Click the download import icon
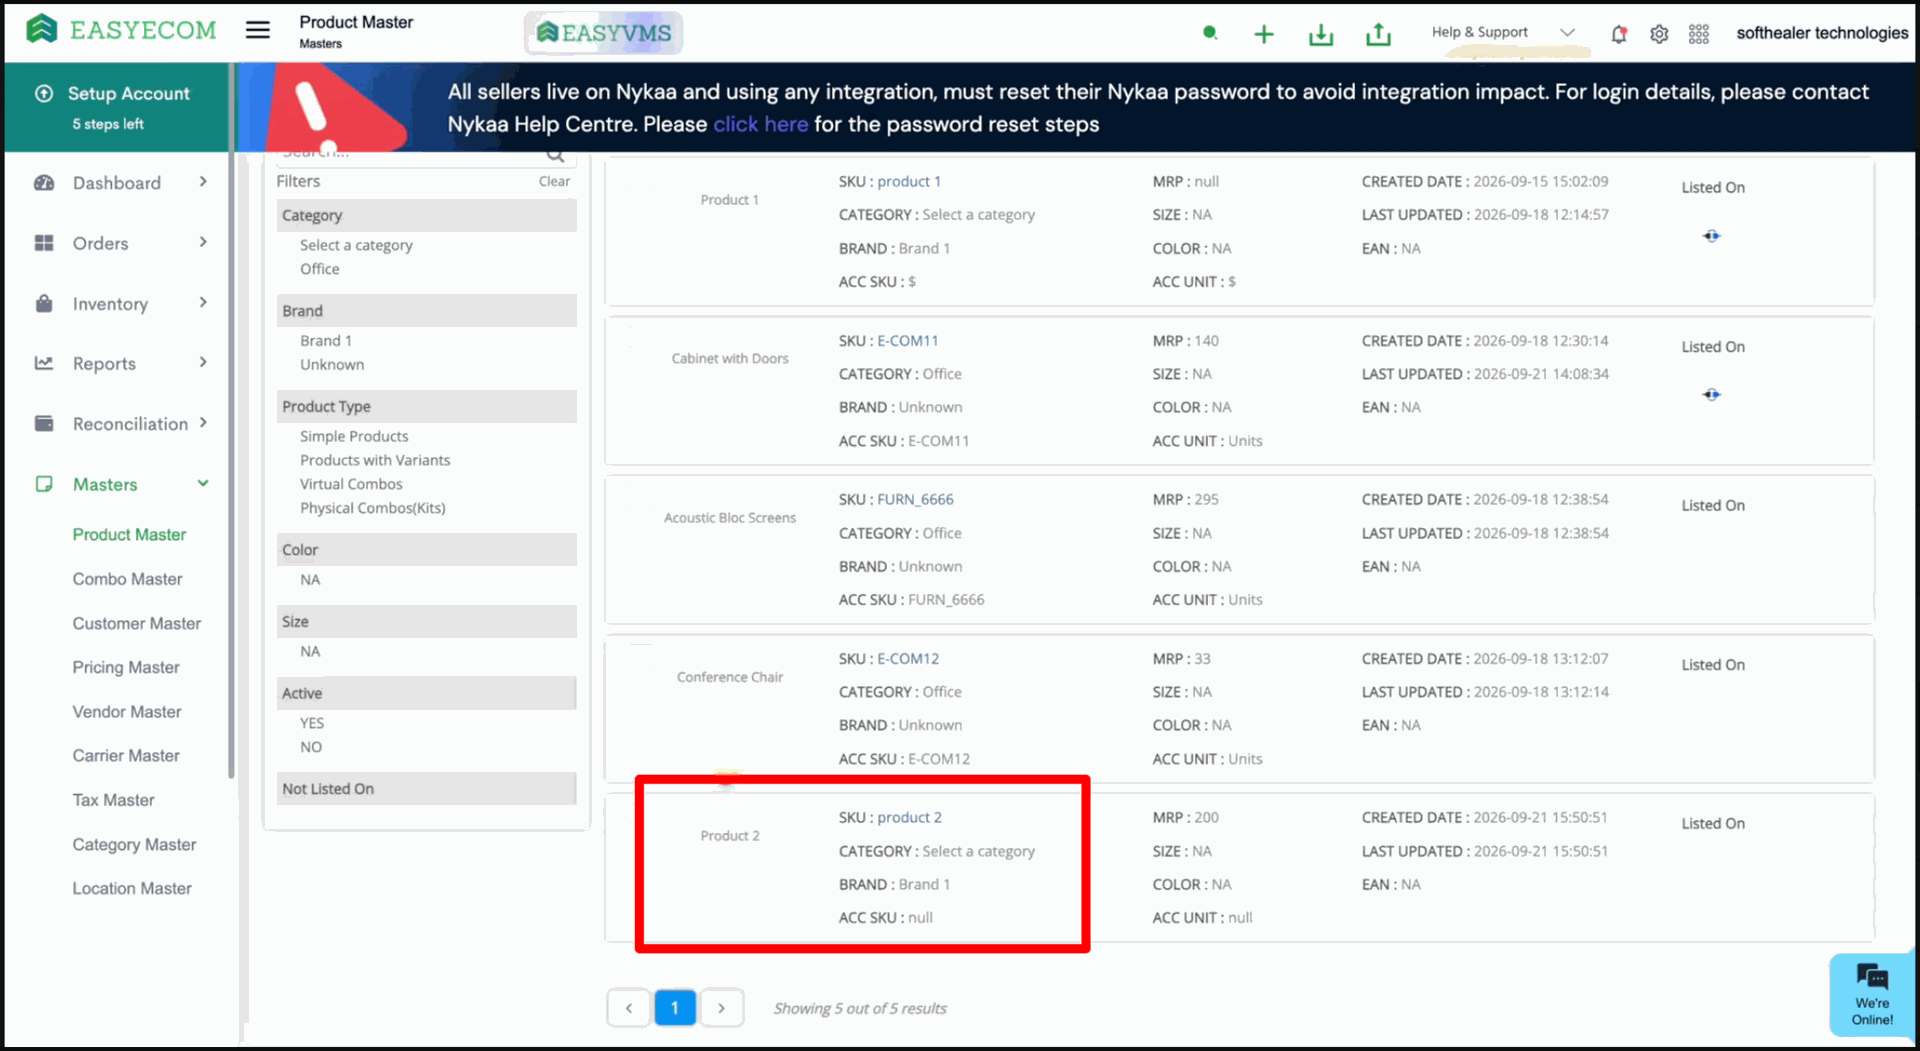The height and width of the screenshot is (1051, 1920). (x=1321, y=34)
